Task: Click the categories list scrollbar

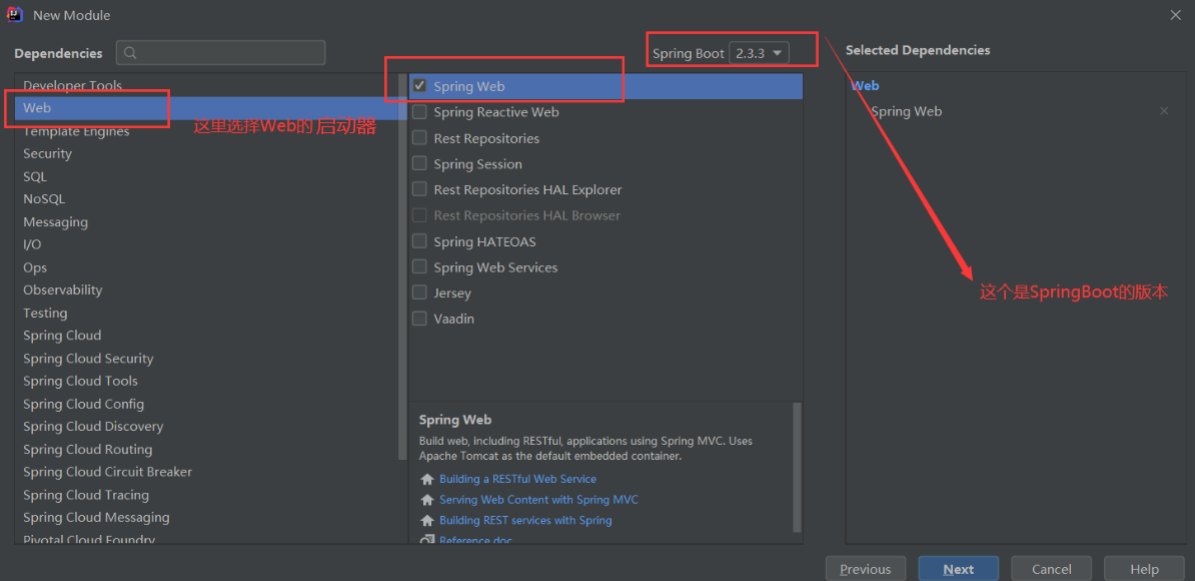Action: 402,267
